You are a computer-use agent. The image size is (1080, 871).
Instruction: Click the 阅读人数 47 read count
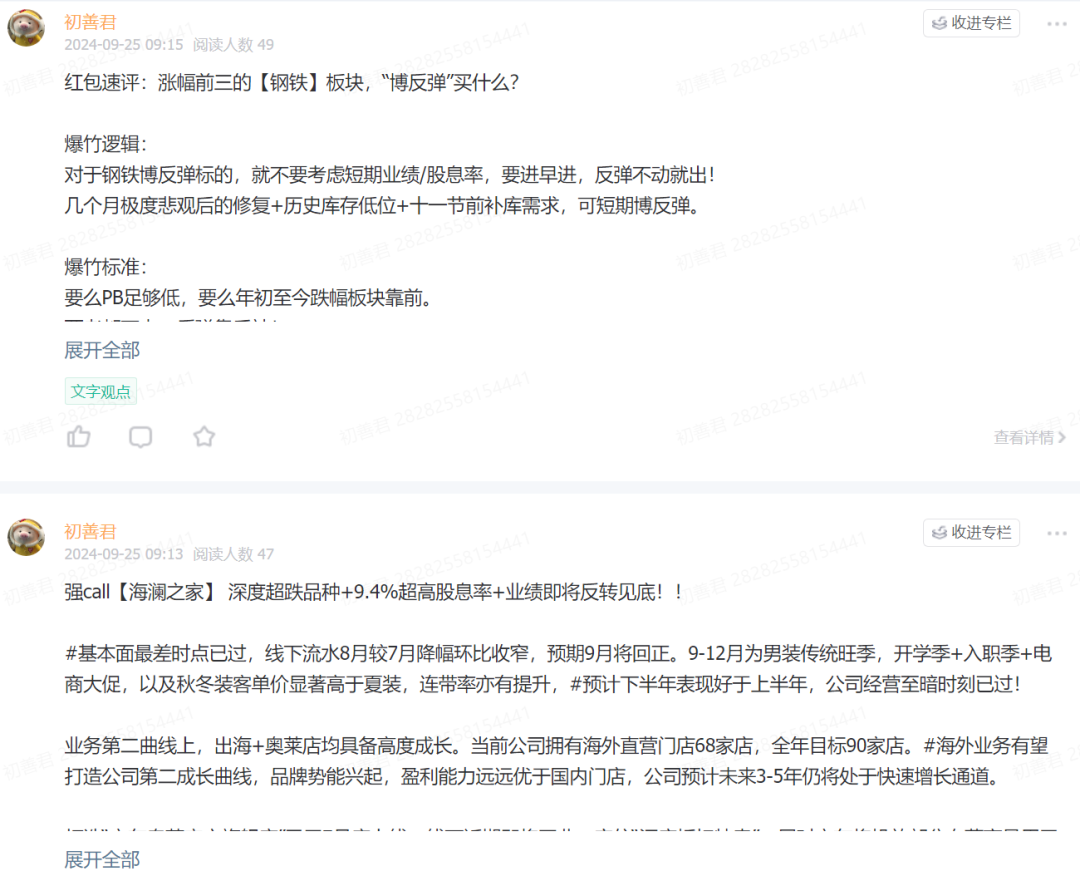pyautogui.click(x=233, y=554)
